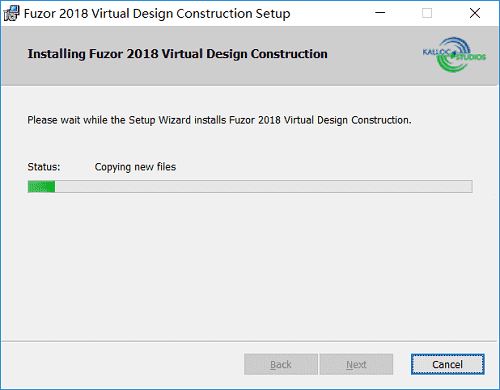Click the unfilled portion of the progress bar
The height and width of the screenshot is (390, 500).
pos(264,186)
